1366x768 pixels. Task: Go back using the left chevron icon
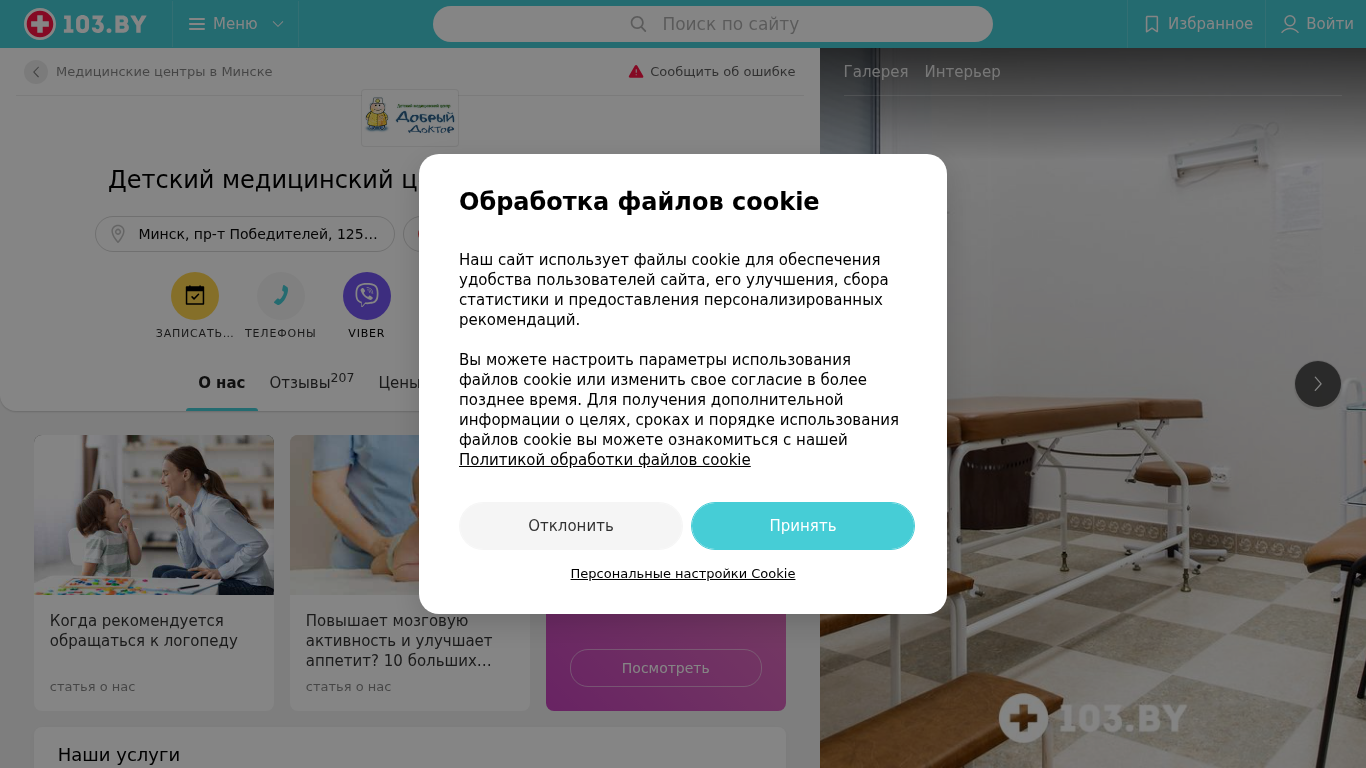36,72
